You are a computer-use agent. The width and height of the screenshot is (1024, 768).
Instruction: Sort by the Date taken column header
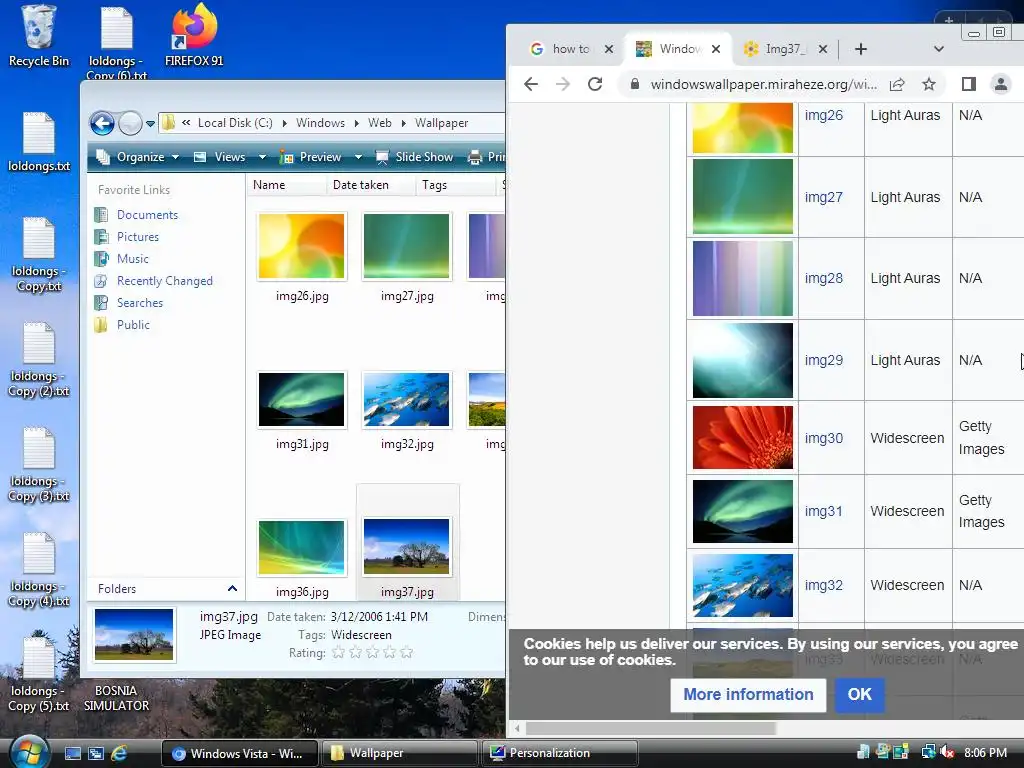tap(370, 185)
